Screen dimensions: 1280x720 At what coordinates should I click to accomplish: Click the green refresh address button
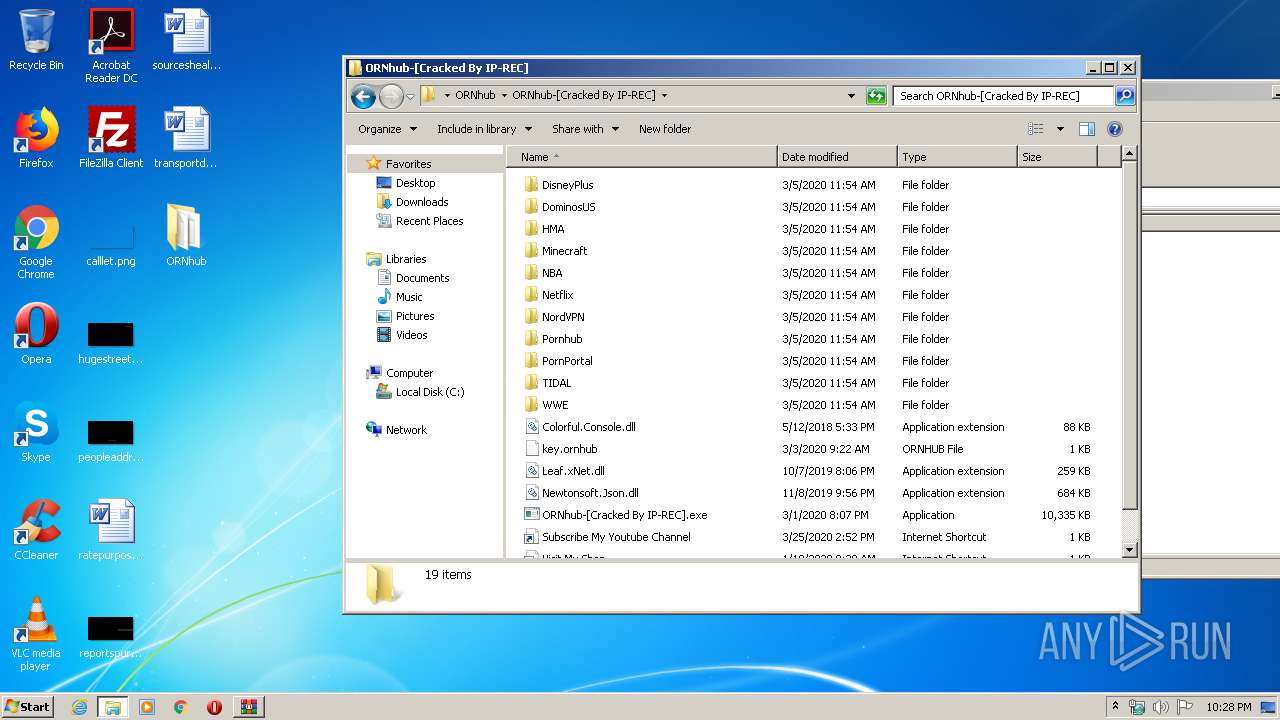click(x=876, y=96)
